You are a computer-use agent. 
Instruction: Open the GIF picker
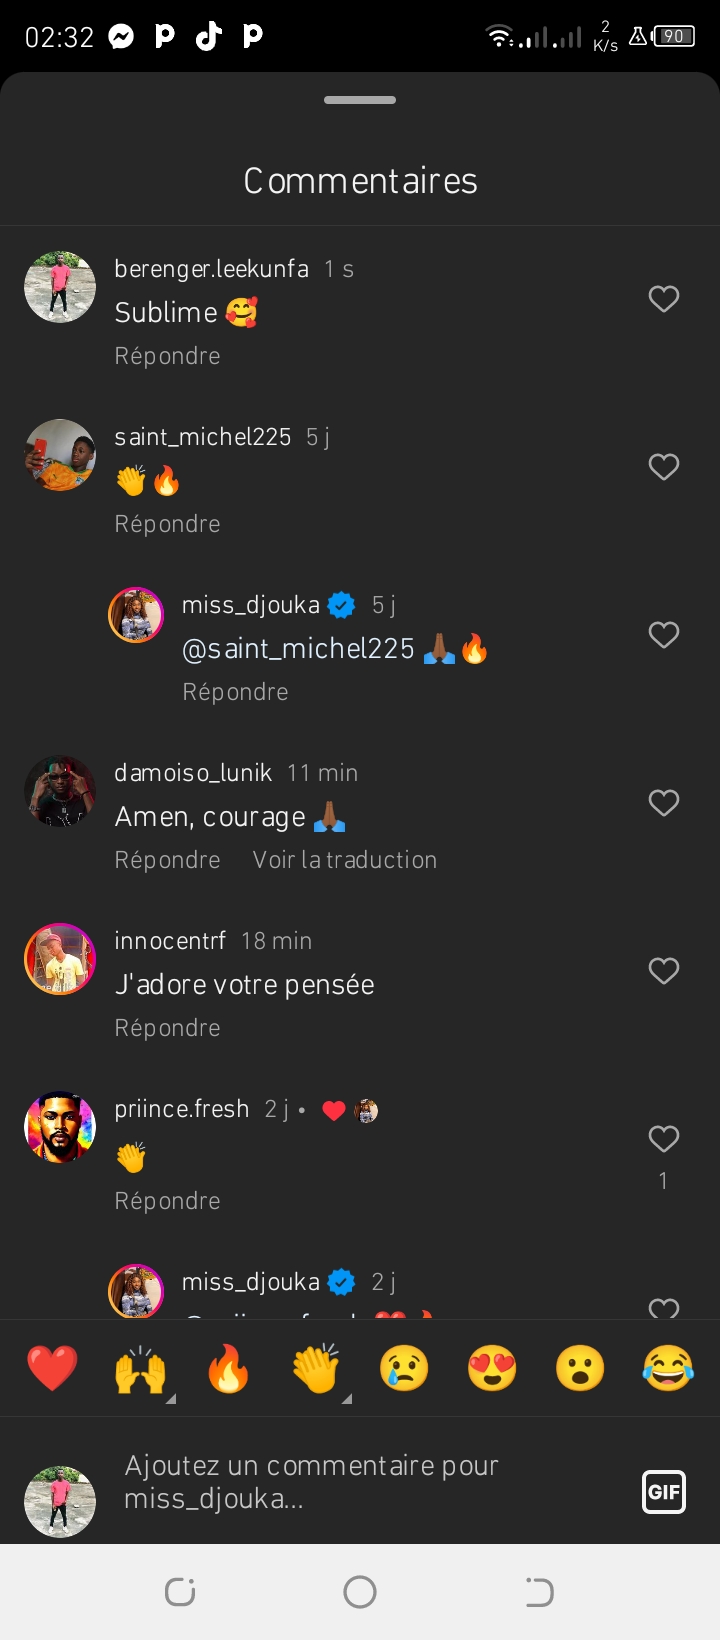(664, 1492)
